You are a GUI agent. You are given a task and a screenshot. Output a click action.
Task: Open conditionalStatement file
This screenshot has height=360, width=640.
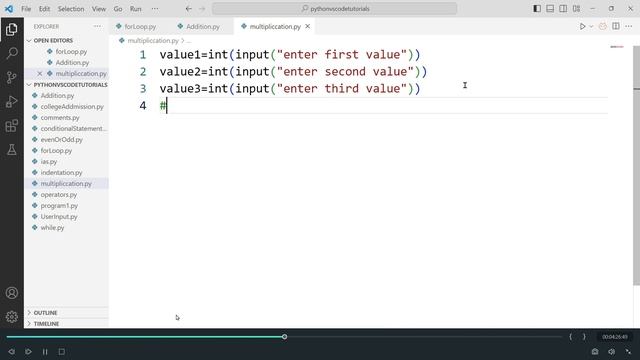click(73, 129)
